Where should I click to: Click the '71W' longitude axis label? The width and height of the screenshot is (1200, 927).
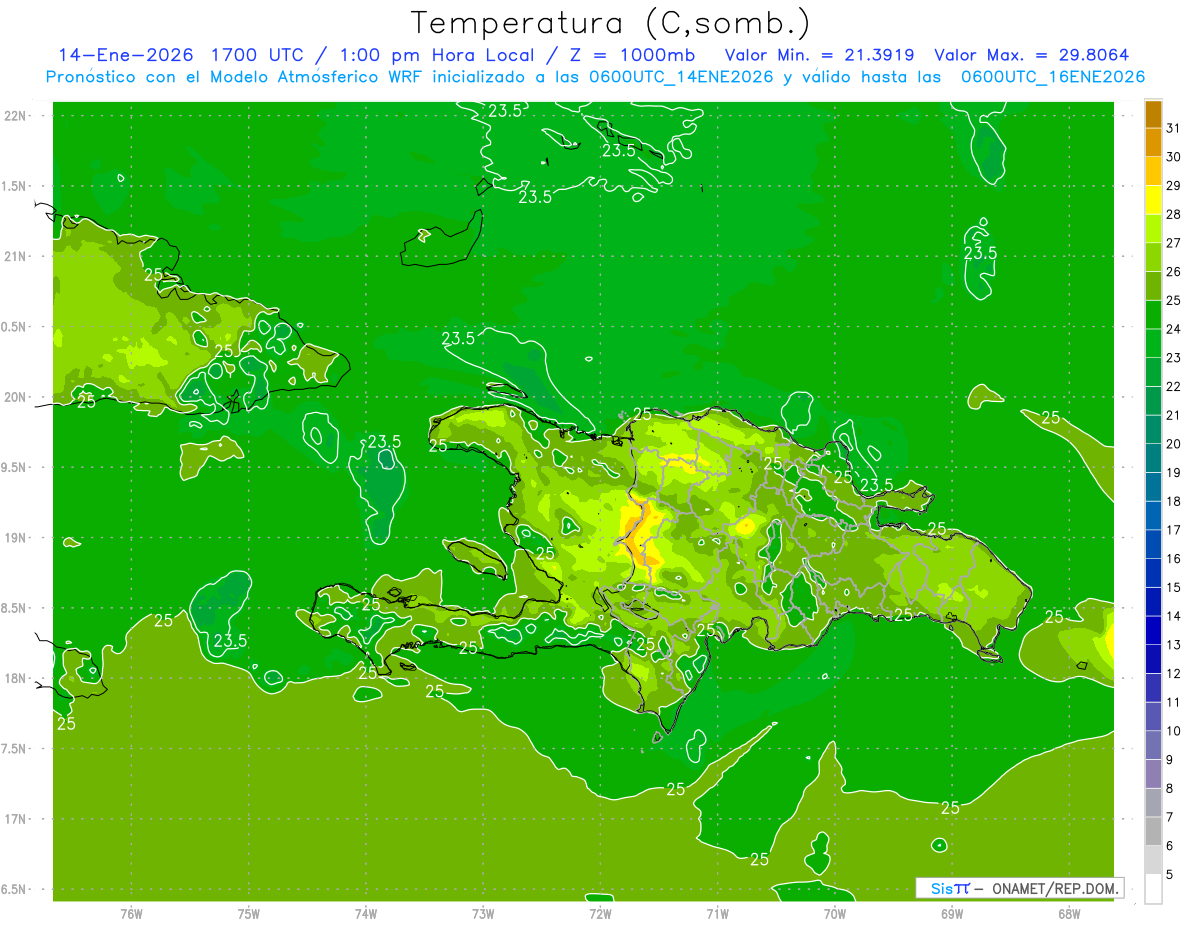pyautogui.click(x=717, y=913)
